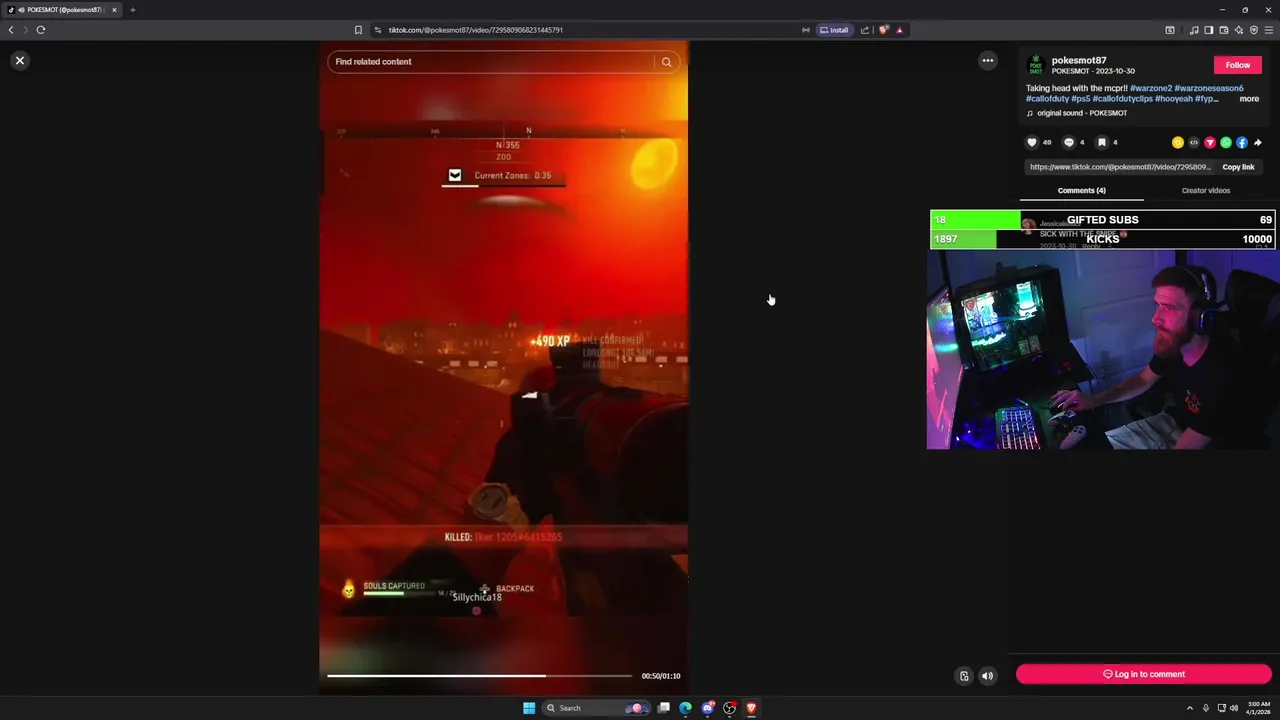1280x720 pixels.
Task: Open the Leo AI sparkle icon
Action: [x=1239, y=30]
